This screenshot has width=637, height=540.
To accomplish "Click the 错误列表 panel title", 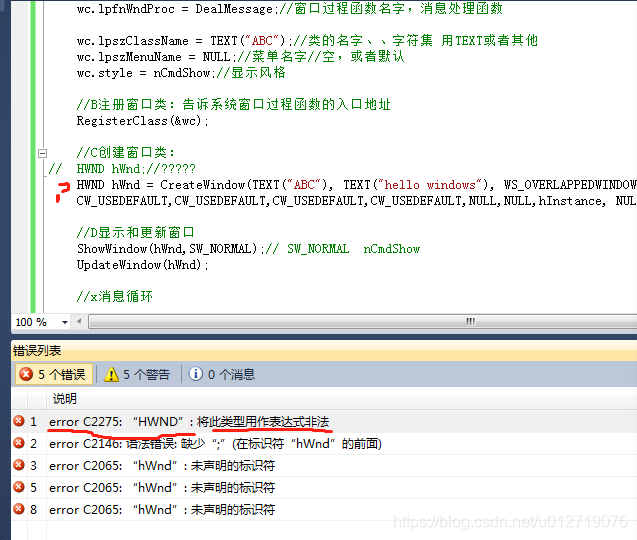I will (37, 351).
